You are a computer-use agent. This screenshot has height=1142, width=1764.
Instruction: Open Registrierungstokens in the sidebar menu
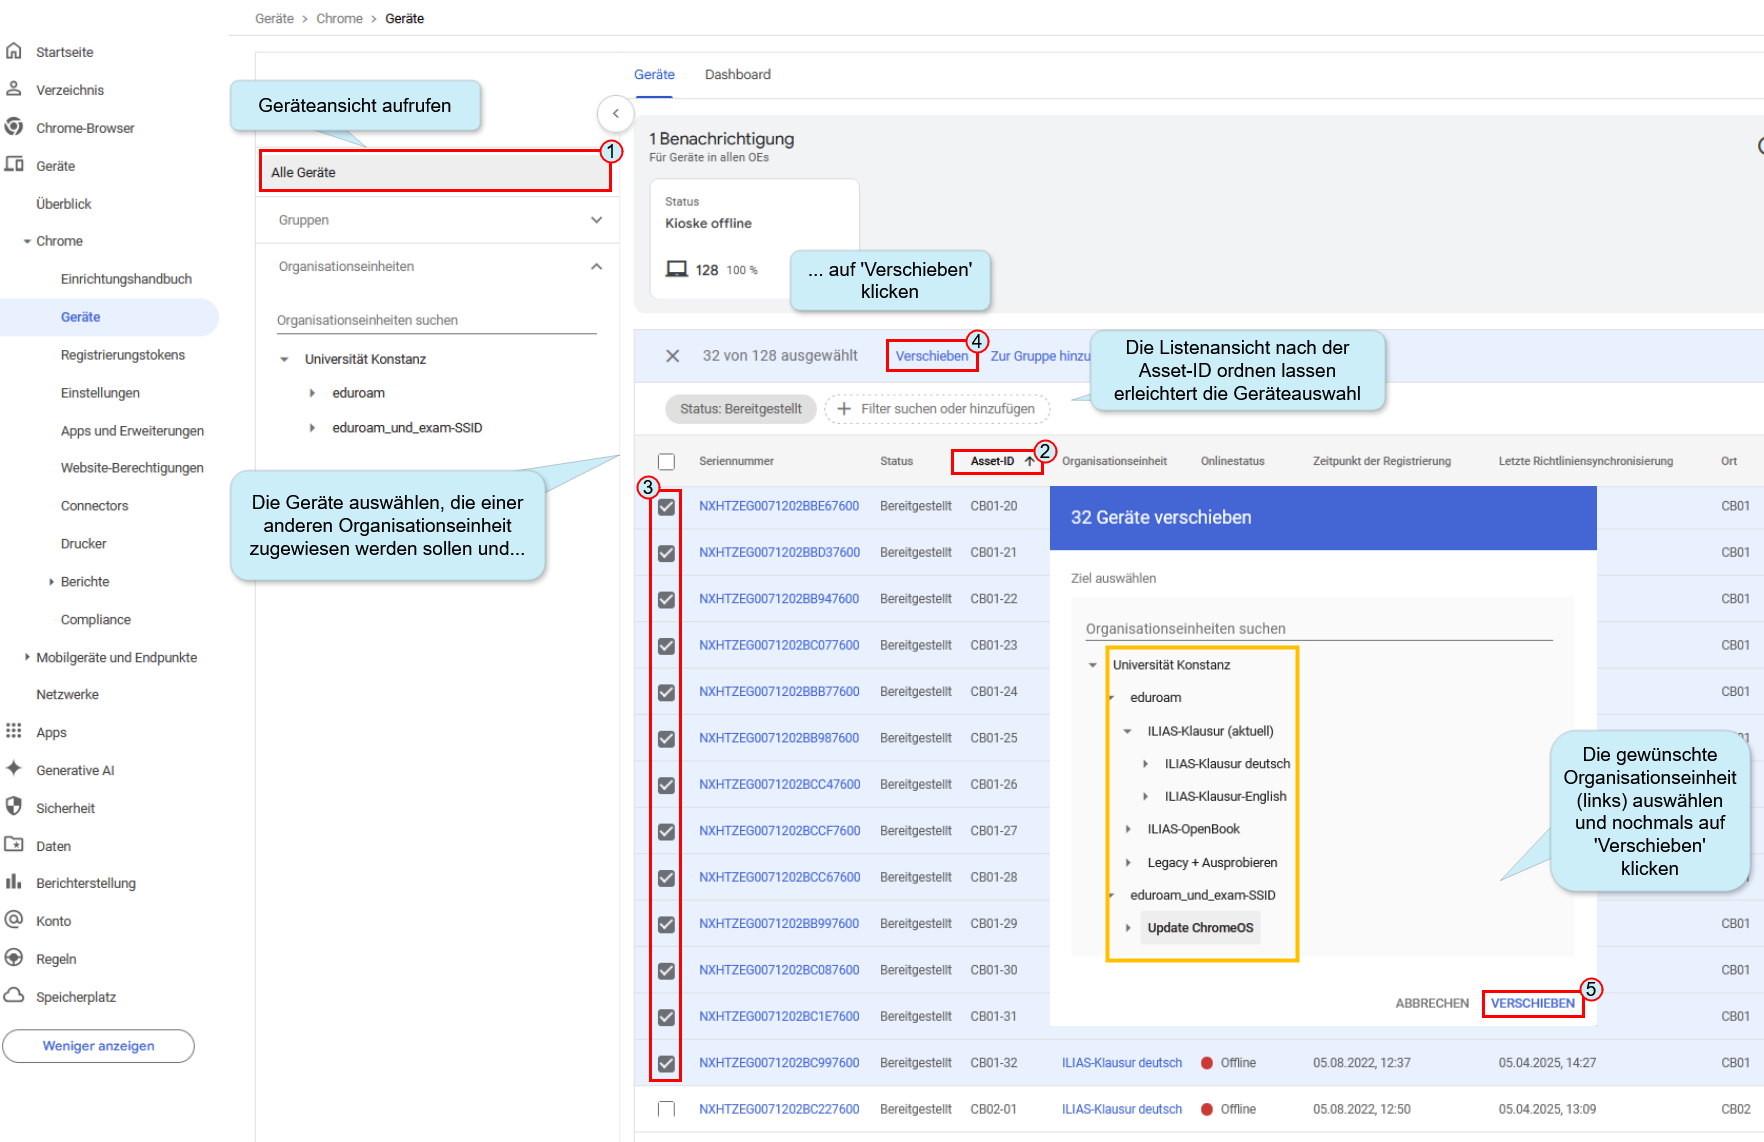123,355
